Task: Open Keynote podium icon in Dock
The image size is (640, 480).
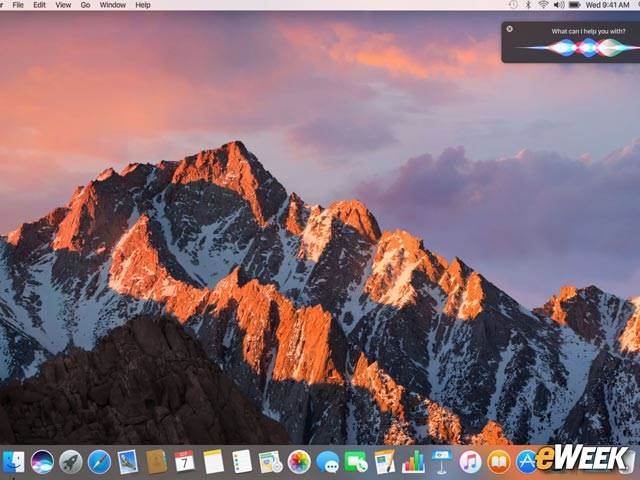Action: click(442, 462)
